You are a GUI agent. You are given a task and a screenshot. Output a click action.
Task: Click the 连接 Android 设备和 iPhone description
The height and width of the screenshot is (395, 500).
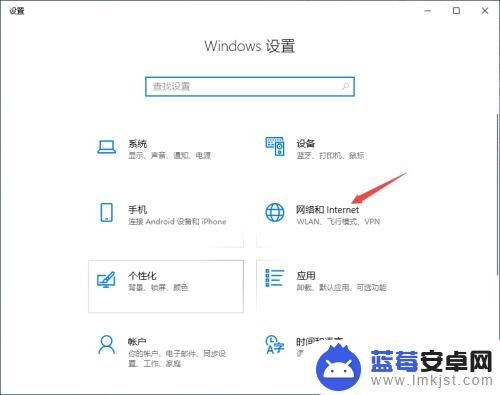tap(177, 221)
